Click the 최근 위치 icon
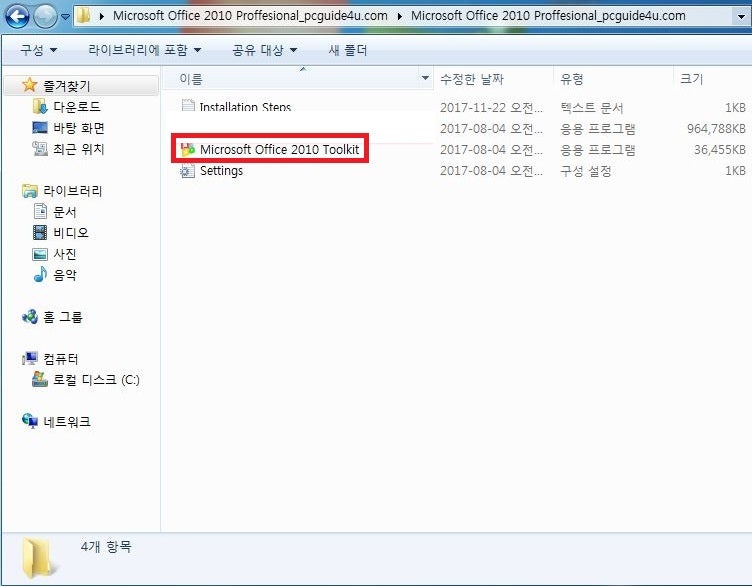This screenshot has width=752, height=586. pyautogui.click(x=40, y=149)
